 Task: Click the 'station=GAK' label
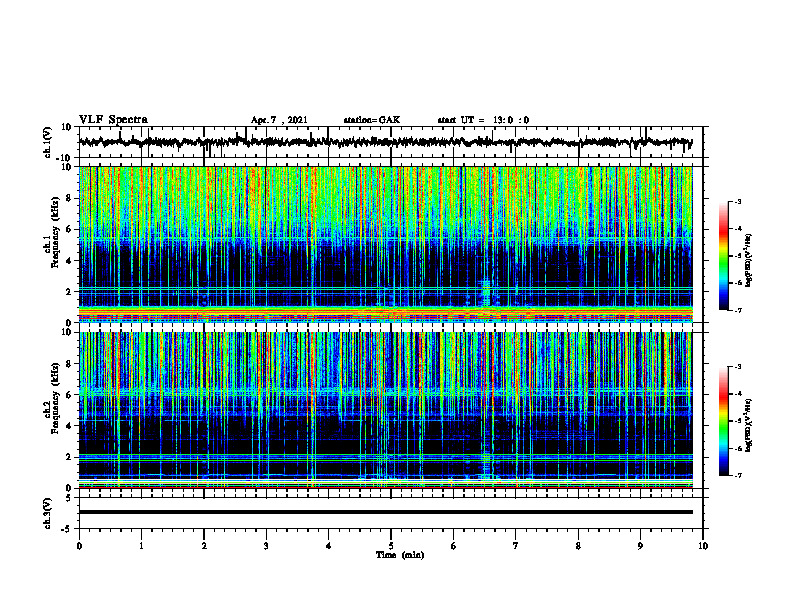[372, 120]
